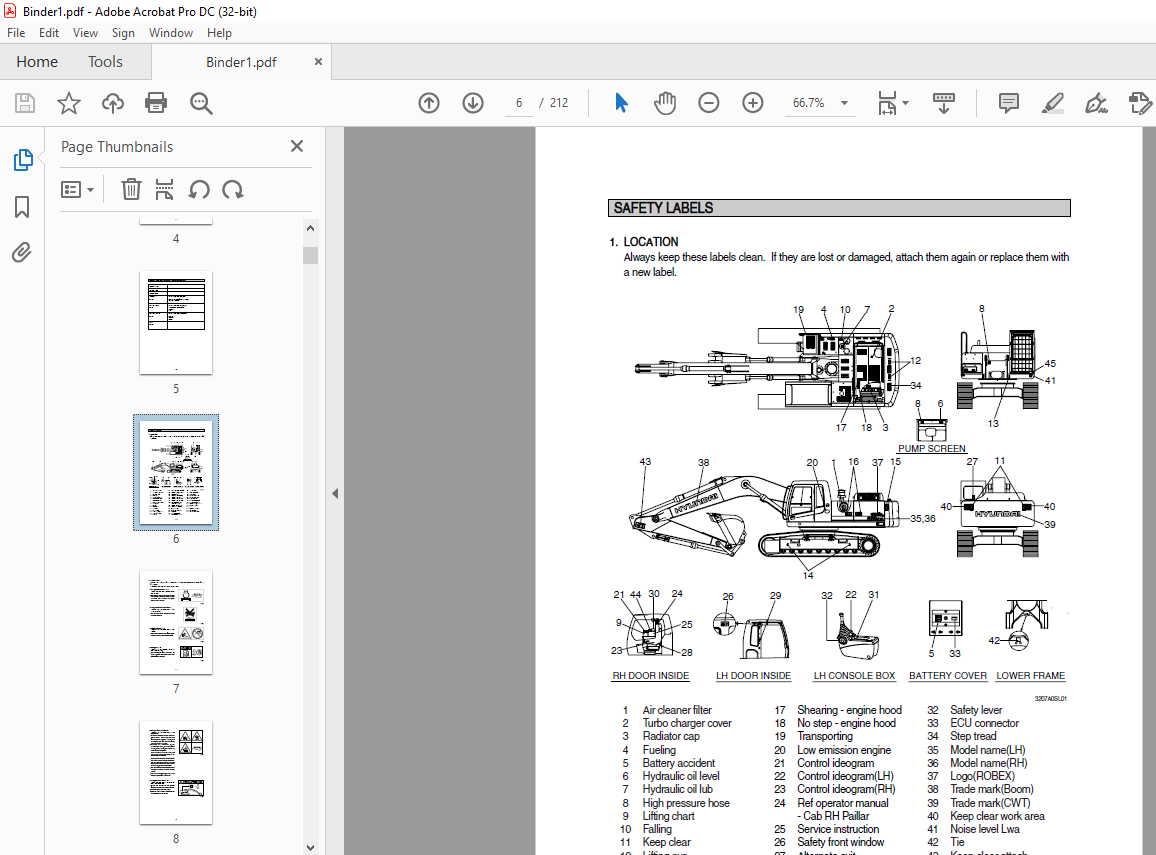Rotate page clockwise
This screenshot has width=1156, height=855.
233,189
